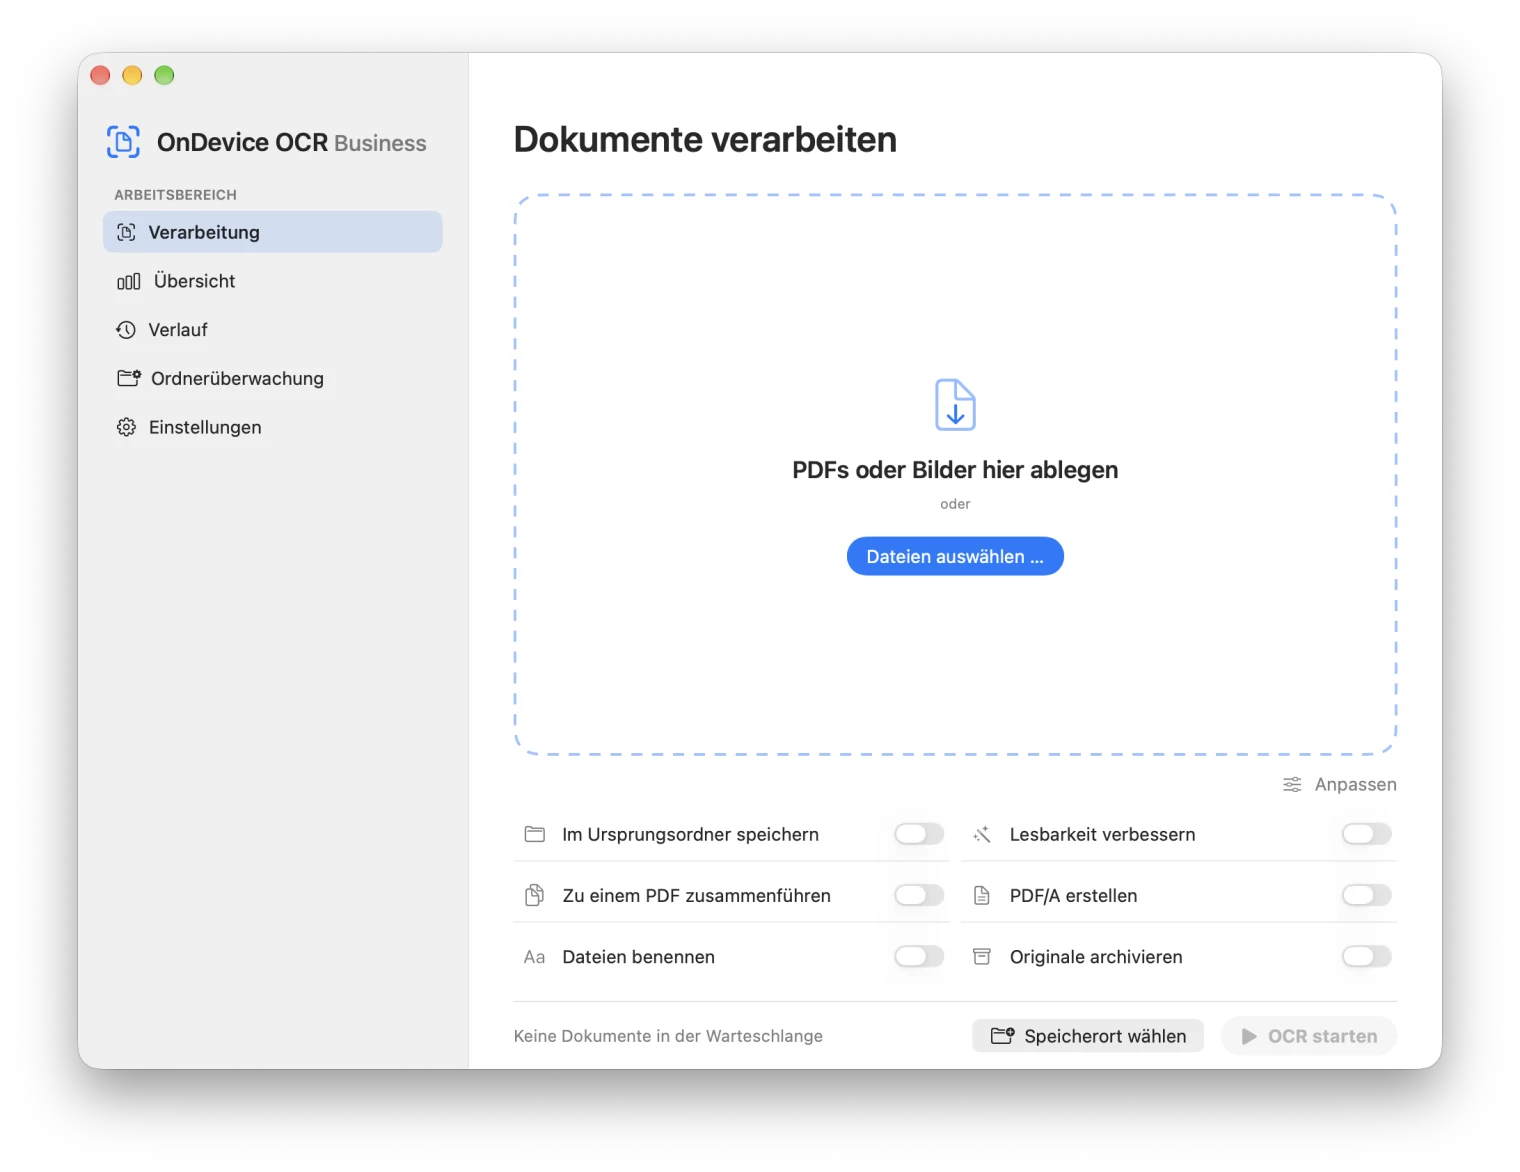This screenshot has height=1172, width=1520.
Task: Click the Übersicht bar chart icon
Action: click(128, 282)
